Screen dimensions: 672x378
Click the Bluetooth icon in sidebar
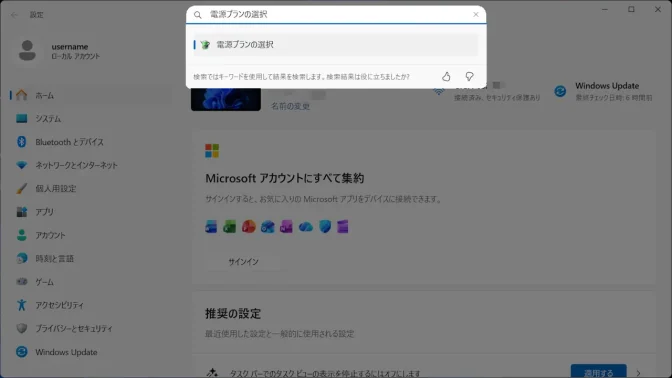point(21,141)
